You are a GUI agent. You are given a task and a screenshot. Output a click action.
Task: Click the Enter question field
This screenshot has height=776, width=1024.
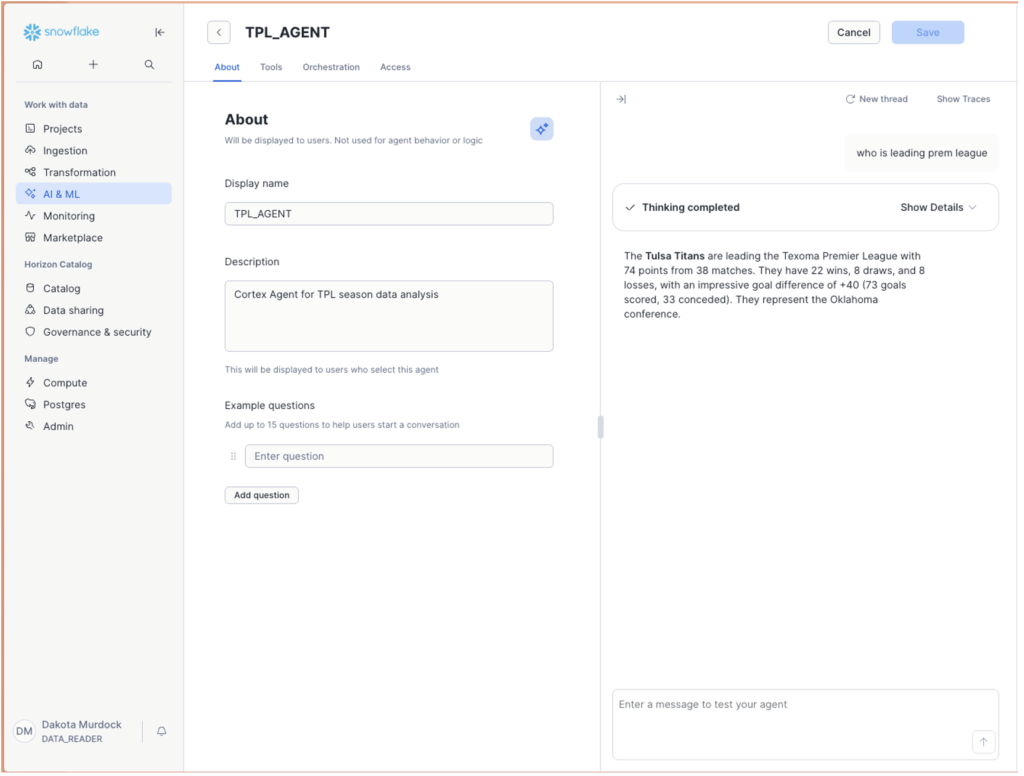pyautogui.click(x=398, y=457)
